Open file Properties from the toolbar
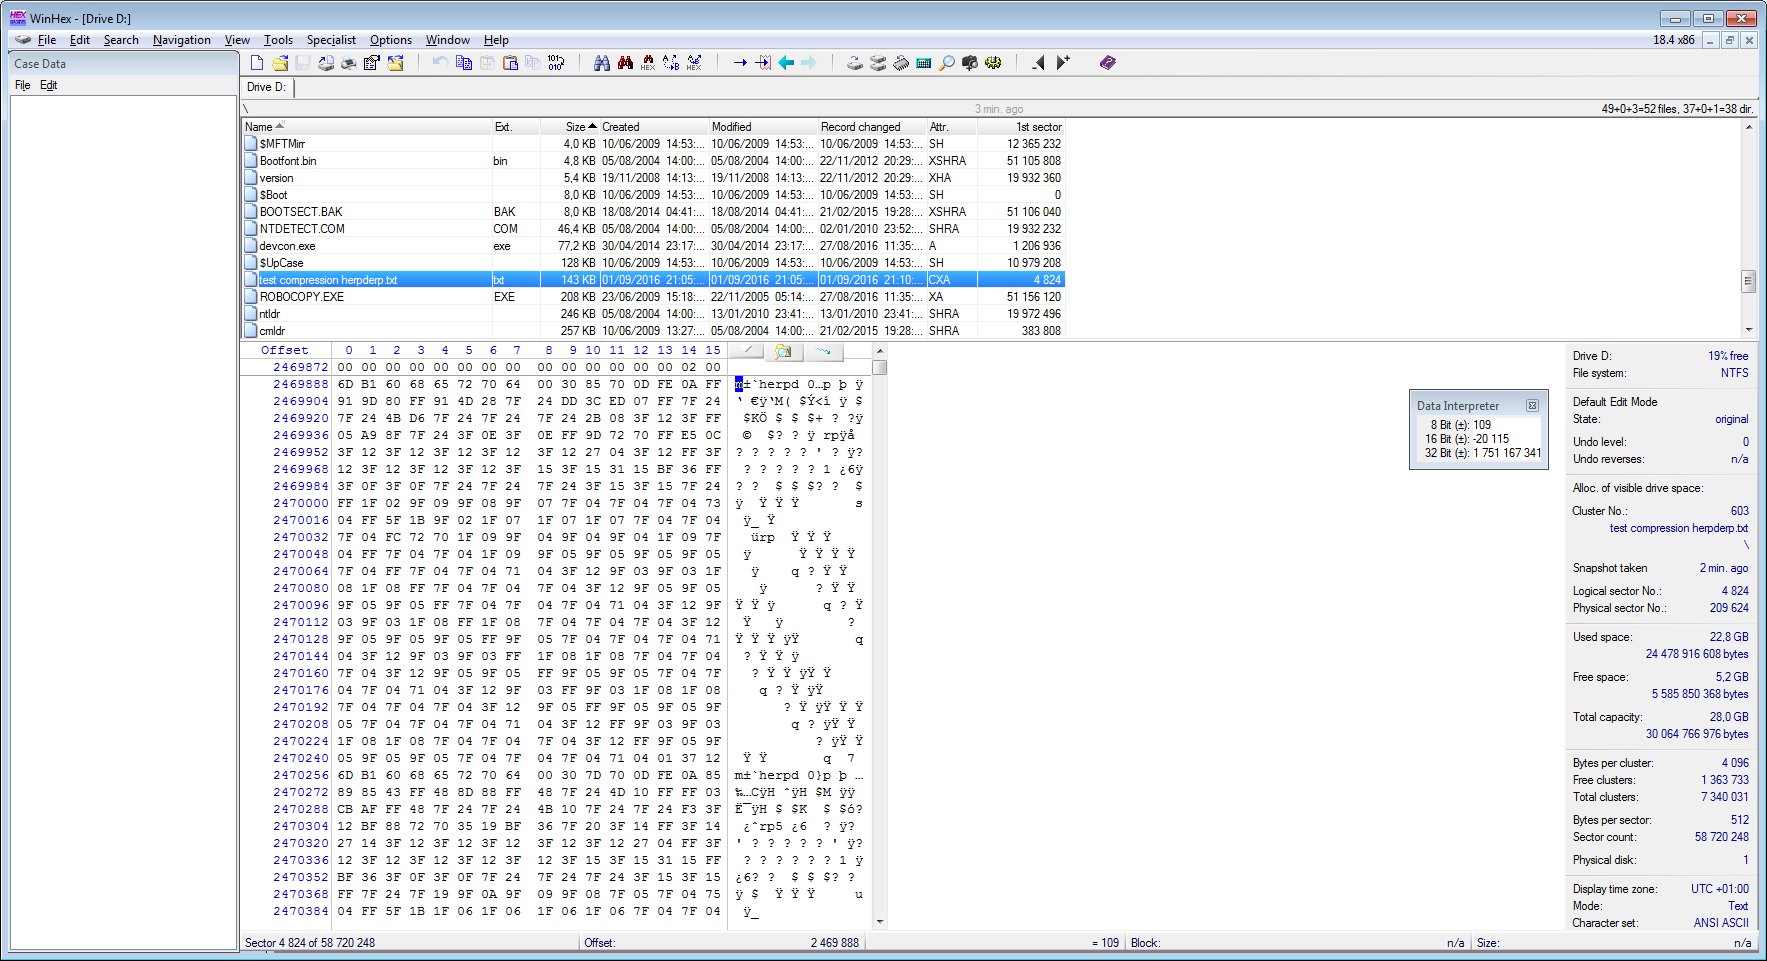1767x961 pixels. pyautogui.click(x=372, y=63)
